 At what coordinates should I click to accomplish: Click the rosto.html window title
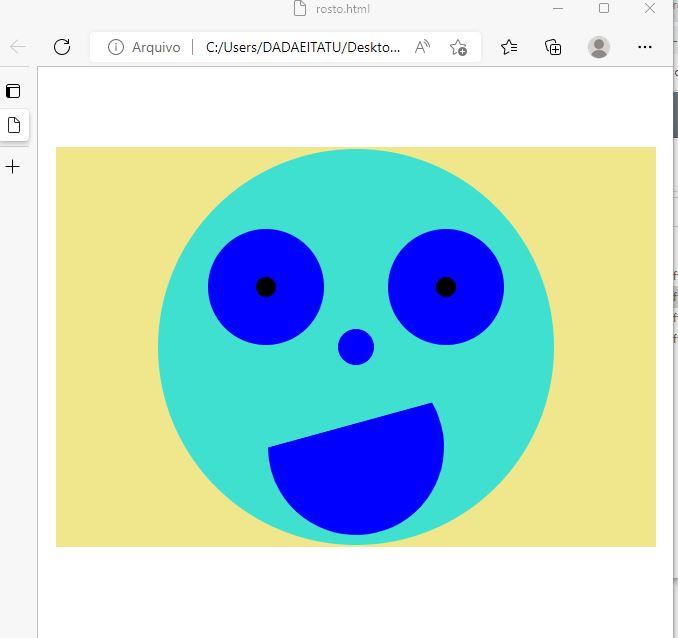click(342, 9)
